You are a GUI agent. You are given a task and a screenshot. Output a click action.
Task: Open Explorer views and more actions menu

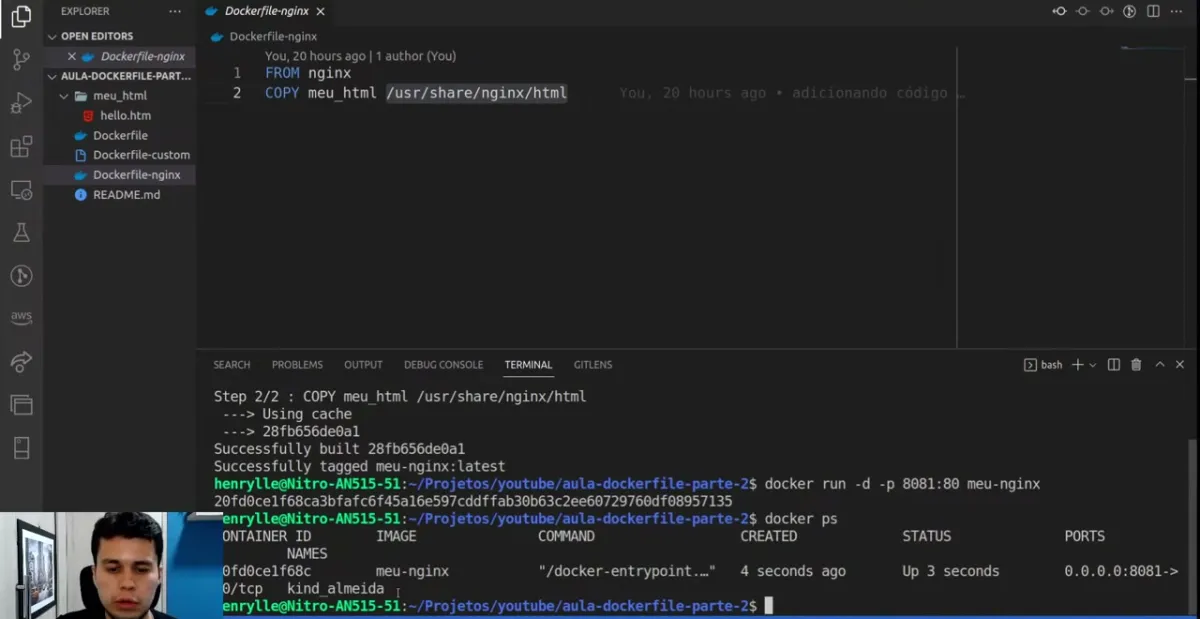(x=176, y=11)
